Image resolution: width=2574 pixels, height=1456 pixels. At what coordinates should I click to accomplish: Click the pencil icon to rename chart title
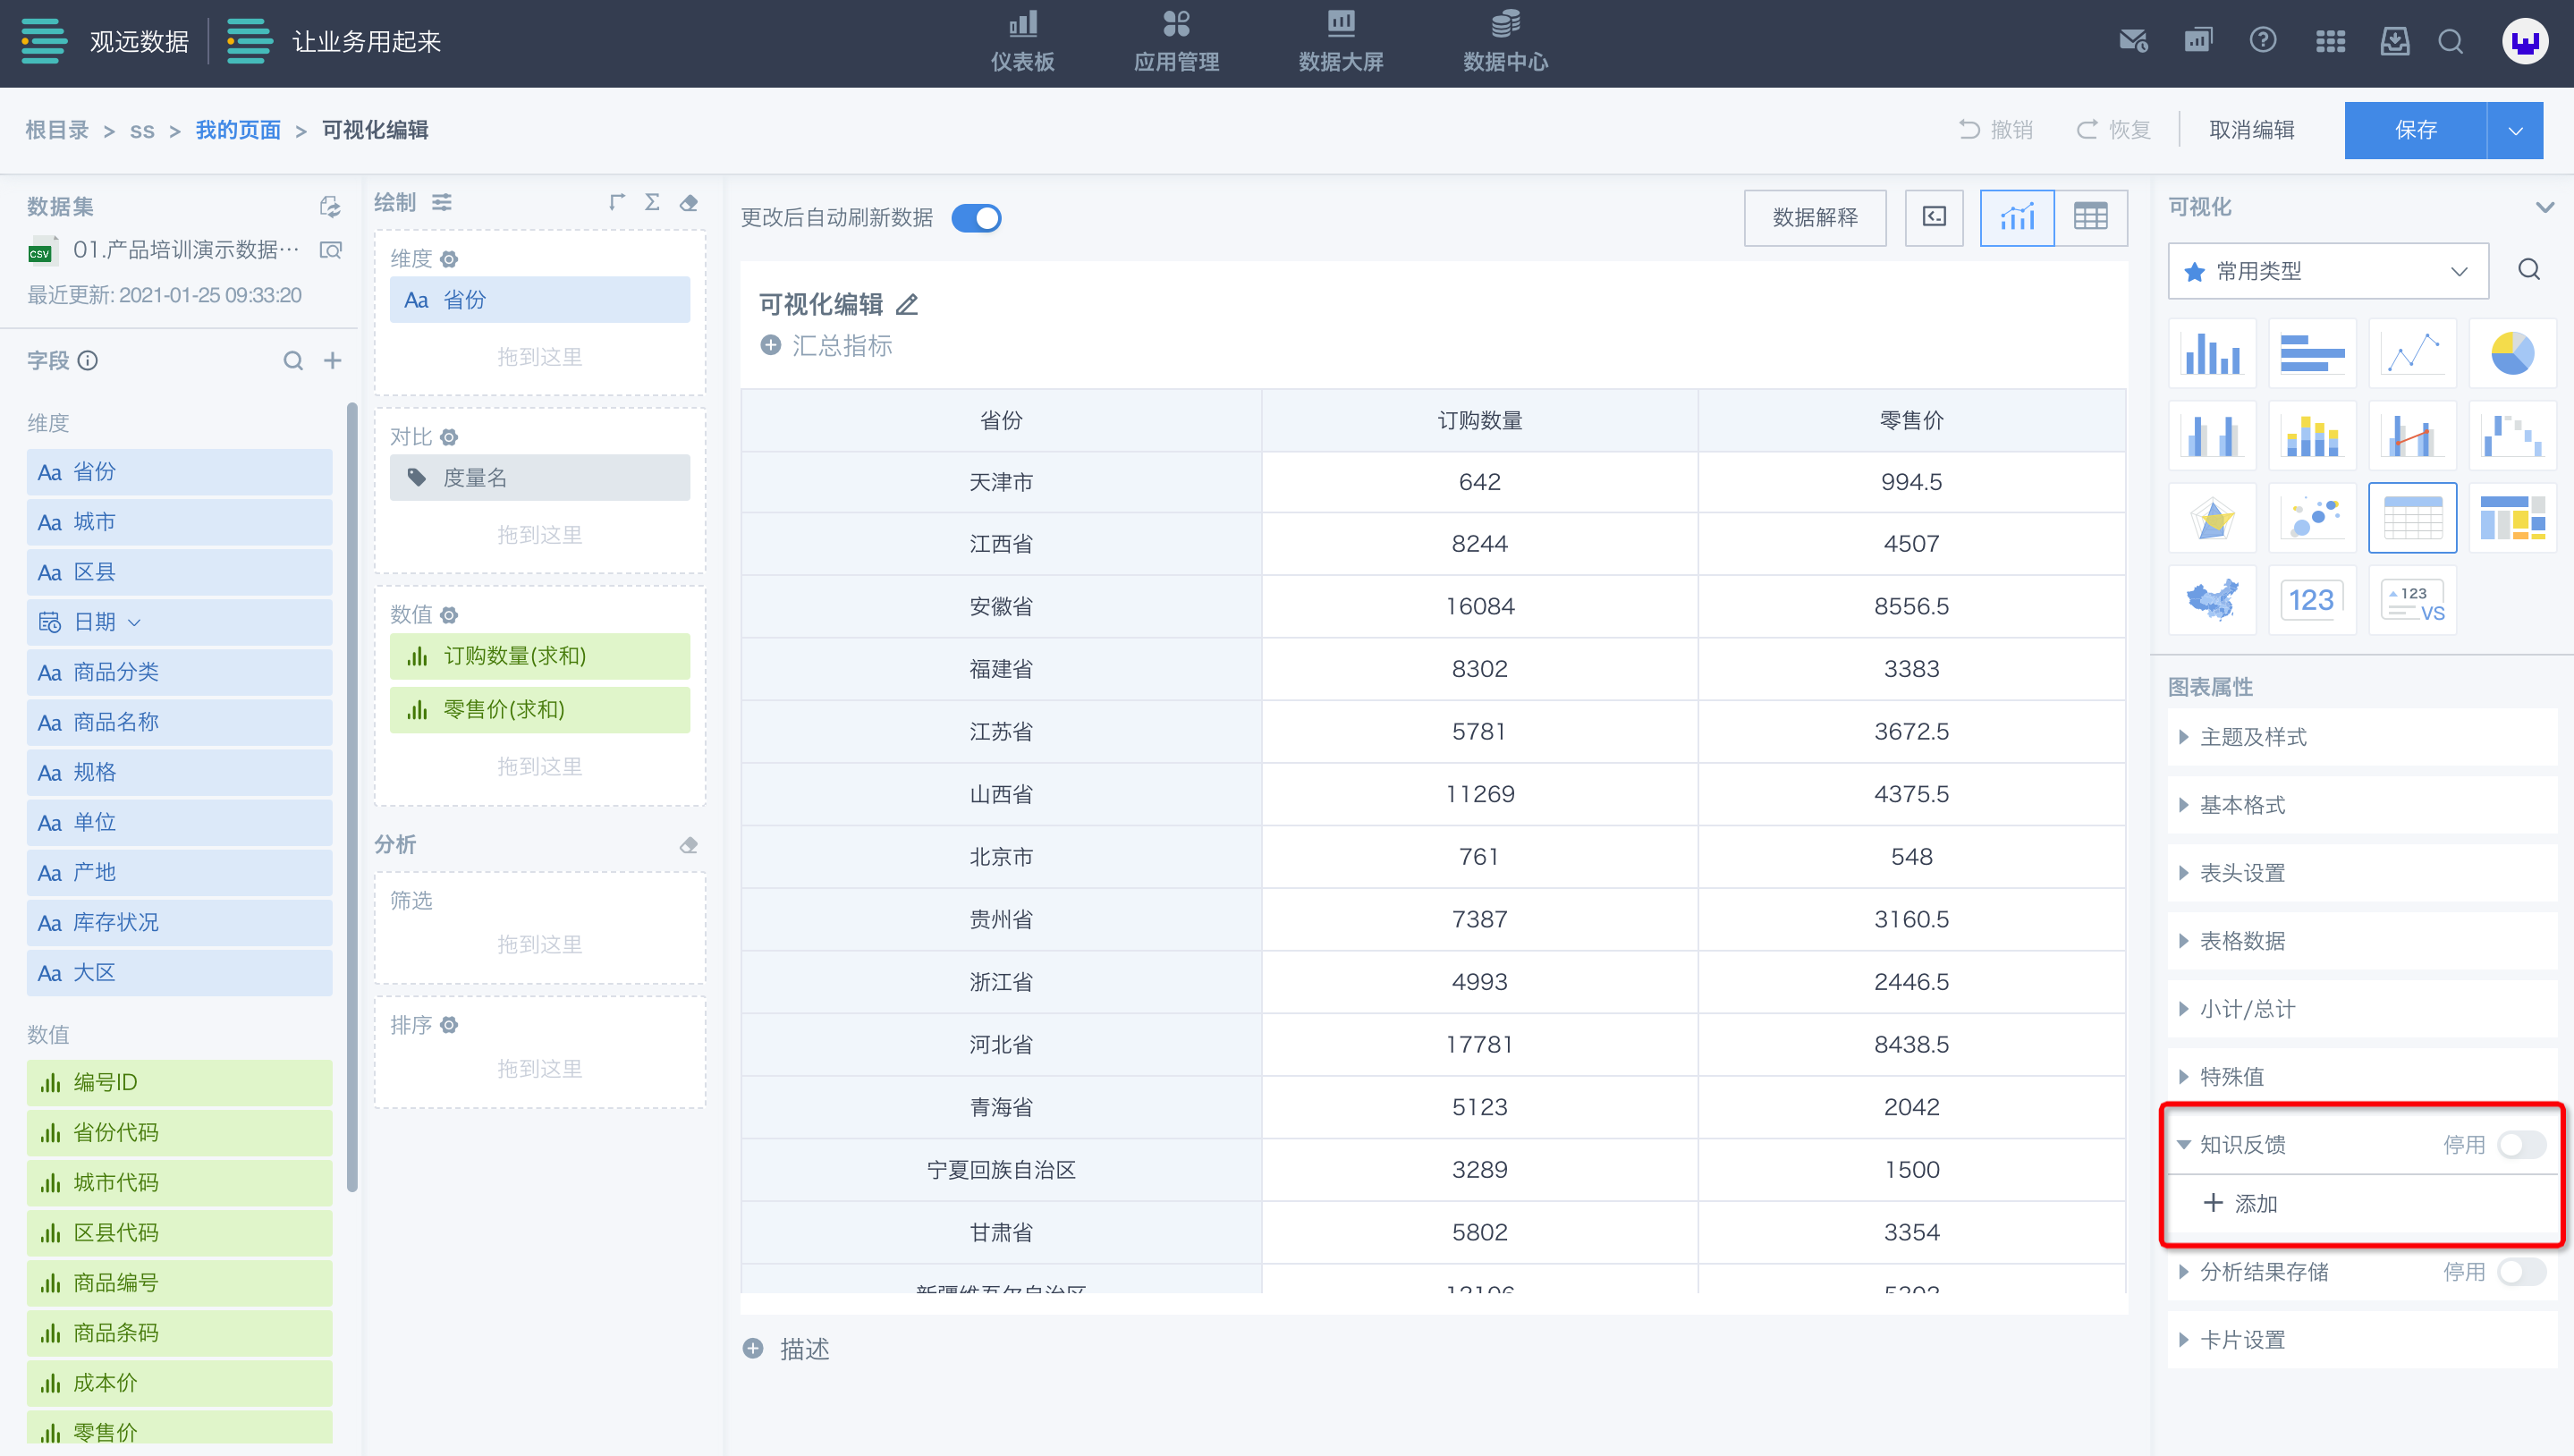907,305
